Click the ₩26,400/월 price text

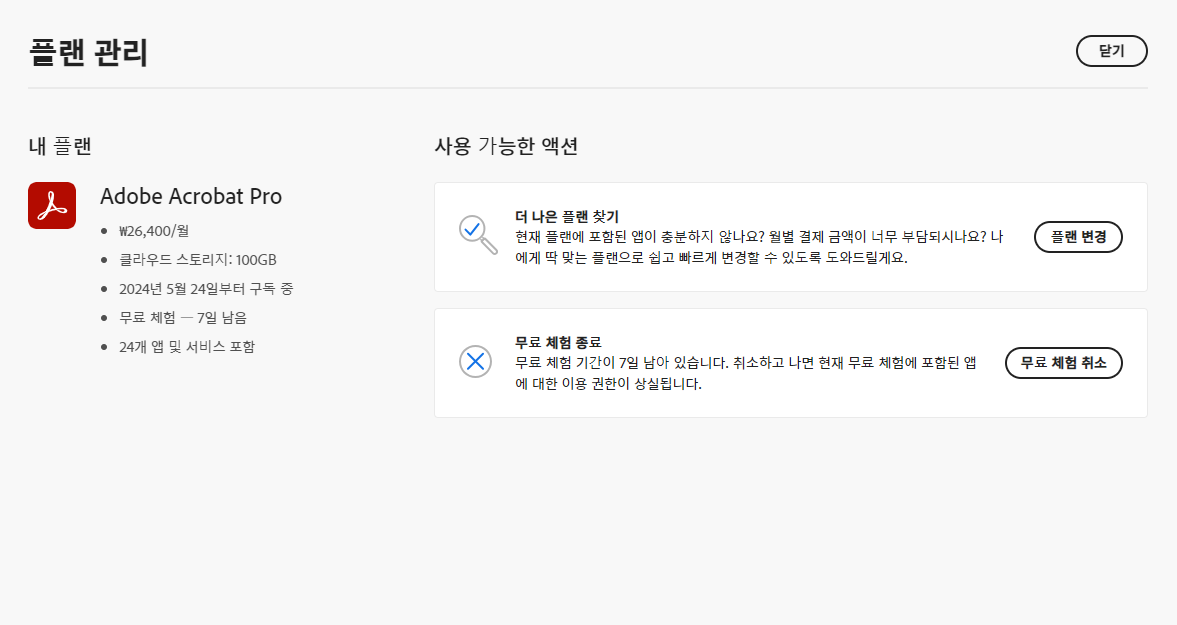[x=154, y=231]
